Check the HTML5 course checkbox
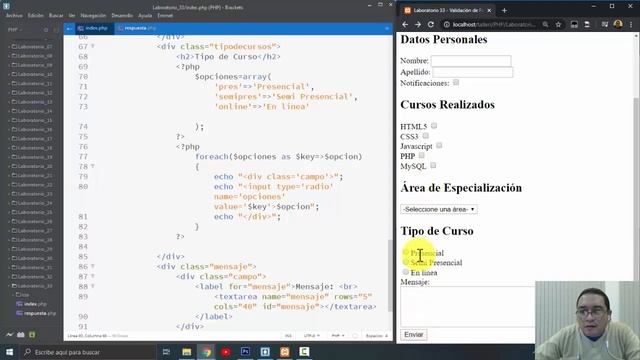 (434, 126)
